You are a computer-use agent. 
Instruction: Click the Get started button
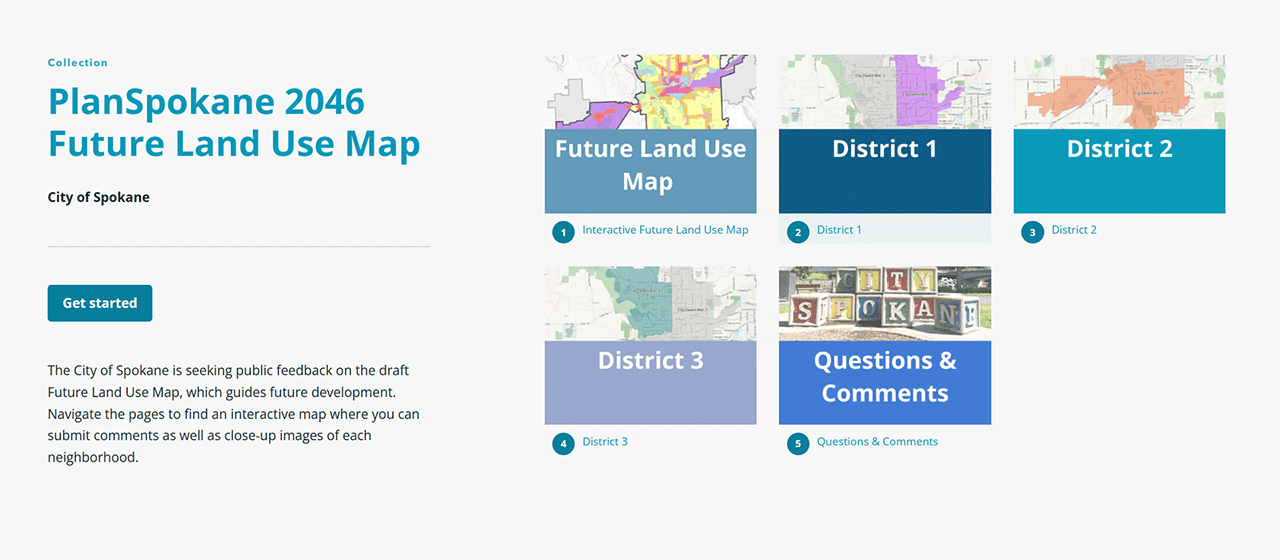(100, 303)
